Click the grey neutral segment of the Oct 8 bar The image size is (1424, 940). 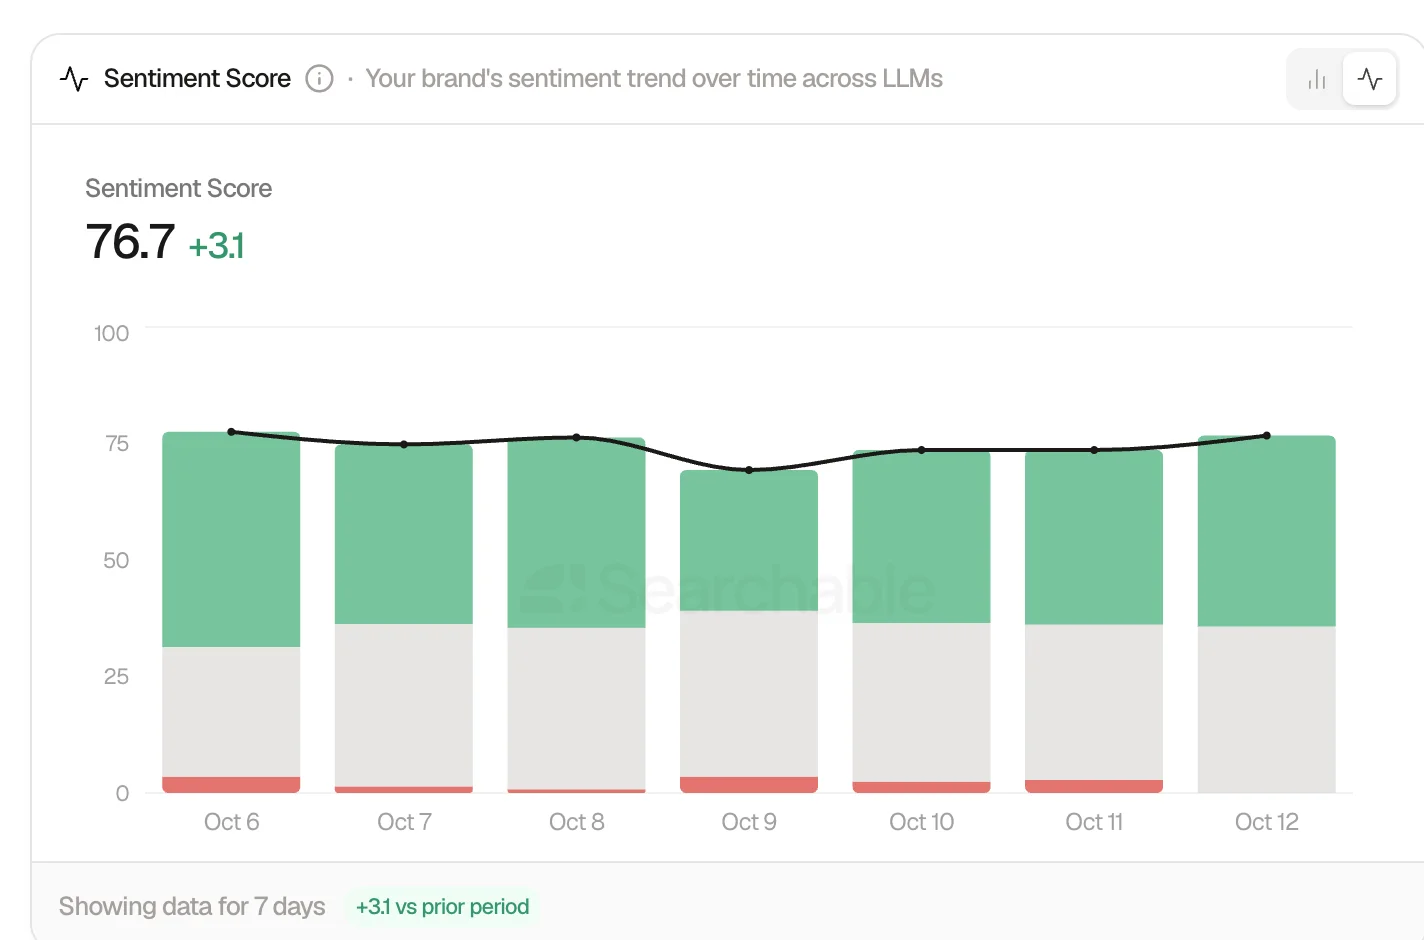pyautogui.click(x=577, y=709)
